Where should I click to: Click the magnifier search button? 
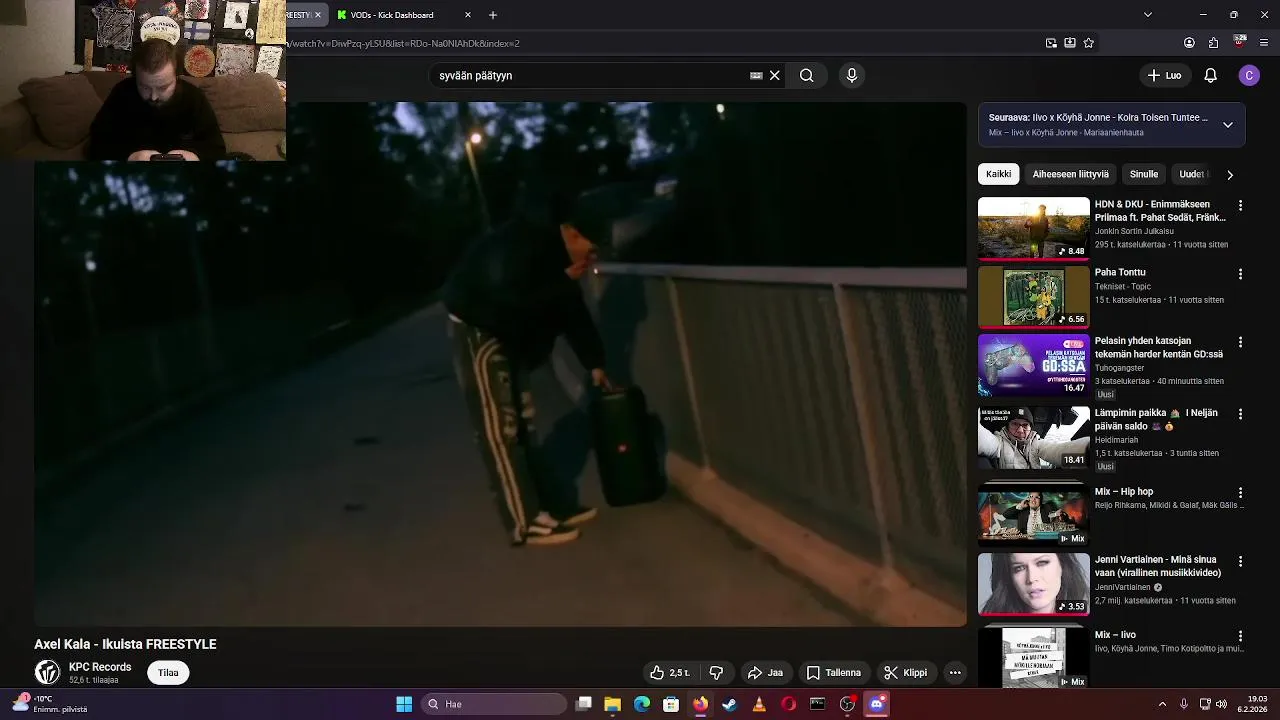[x=806, y=75]
